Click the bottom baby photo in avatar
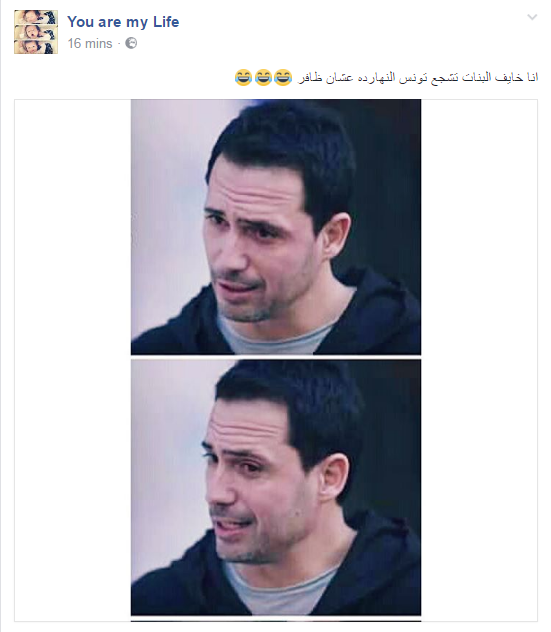Image resolution: width=551 pixels, height=632 pixels. [x=36, y=47]
